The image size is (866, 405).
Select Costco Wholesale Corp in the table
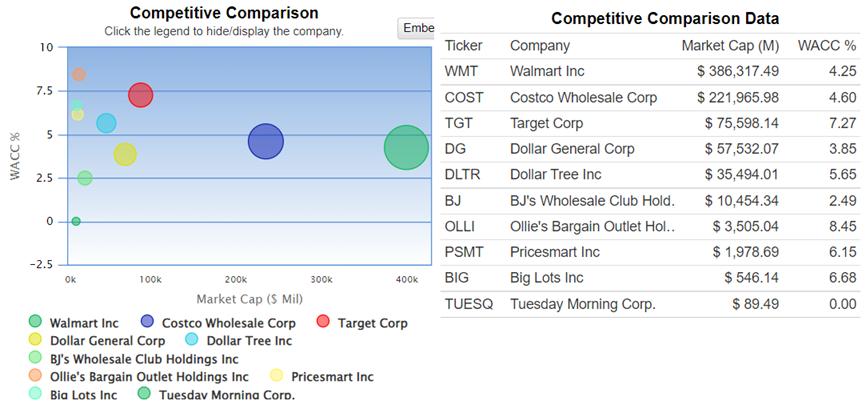(583, 97)
